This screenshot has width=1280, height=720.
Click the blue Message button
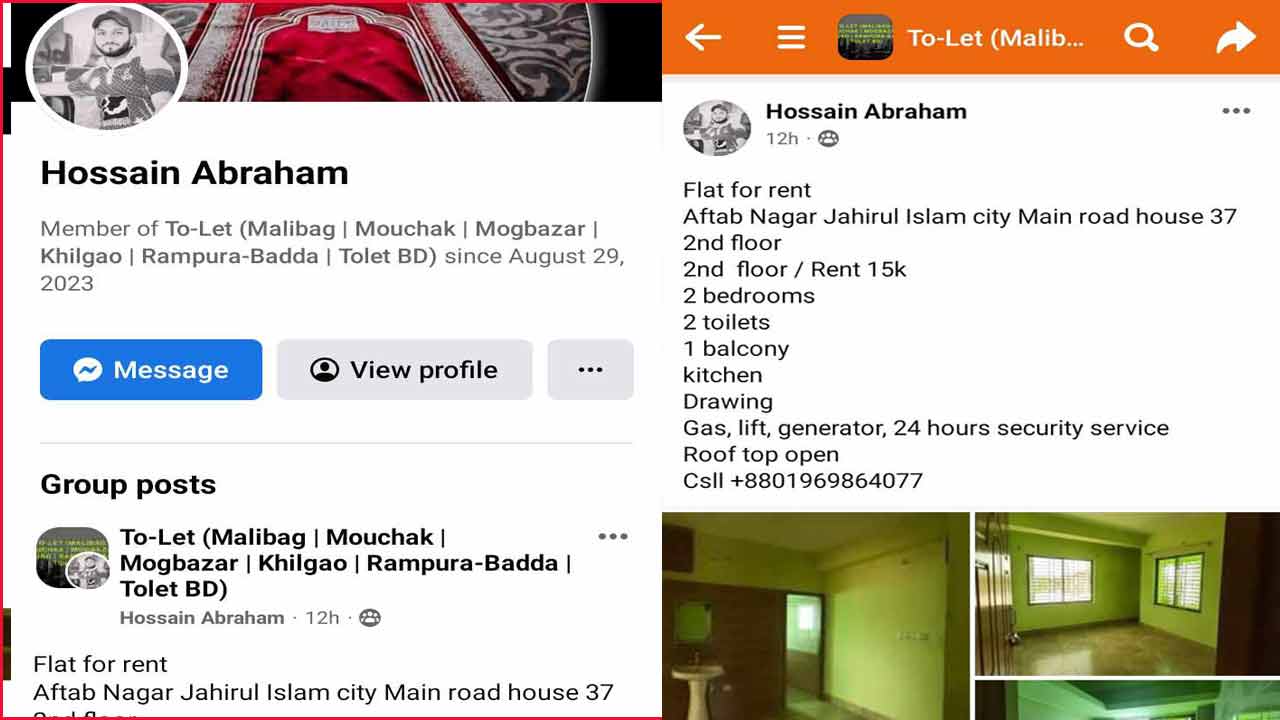point(151,370)
